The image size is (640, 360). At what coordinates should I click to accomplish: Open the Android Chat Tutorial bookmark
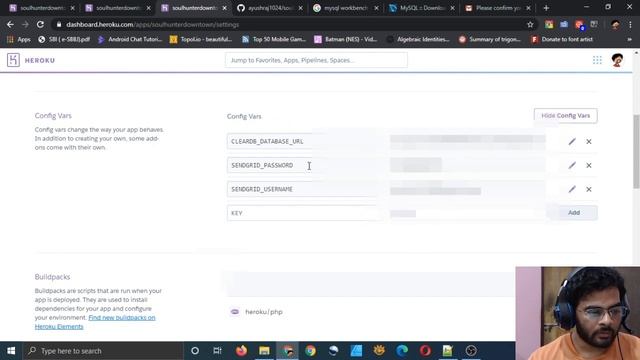[130, 39]
